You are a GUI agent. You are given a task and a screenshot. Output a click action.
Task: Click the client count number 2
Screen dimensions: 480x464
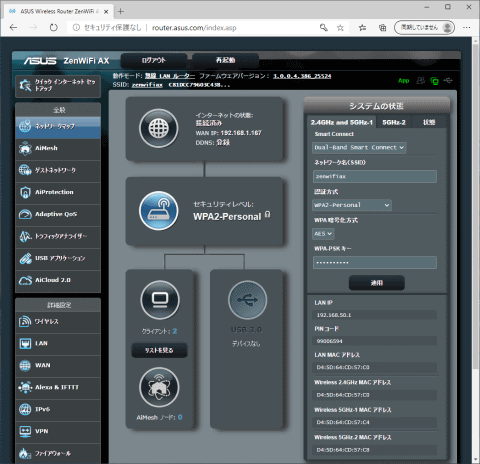pos(175,331)
